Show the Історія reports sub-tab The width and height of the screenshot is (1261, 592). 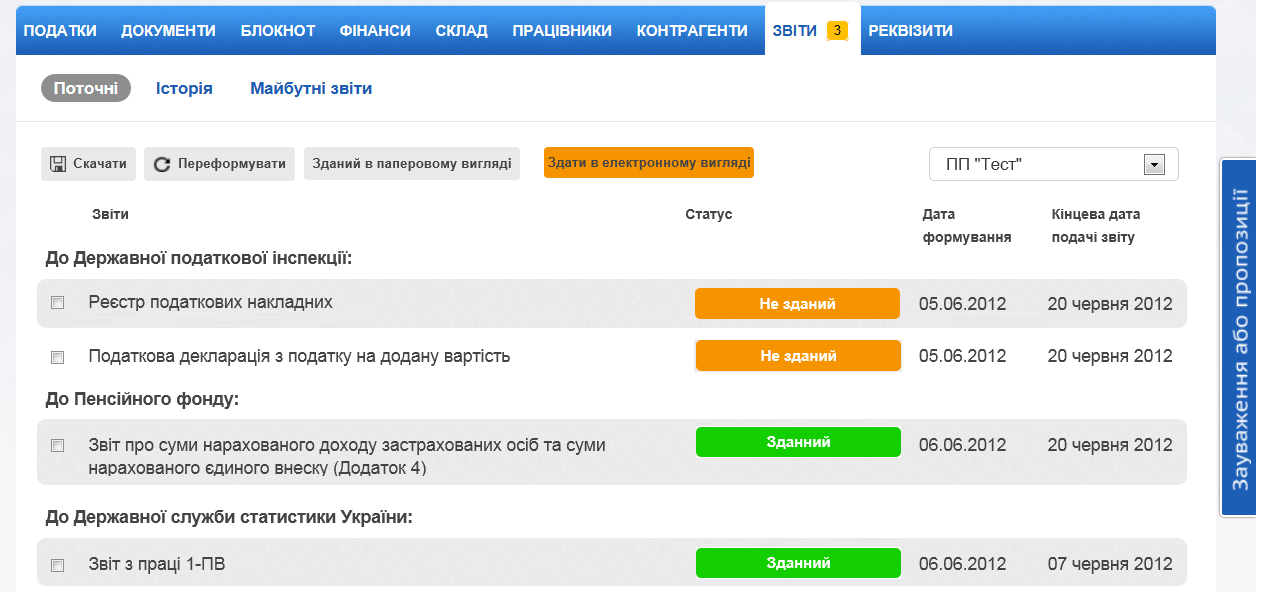184,89
